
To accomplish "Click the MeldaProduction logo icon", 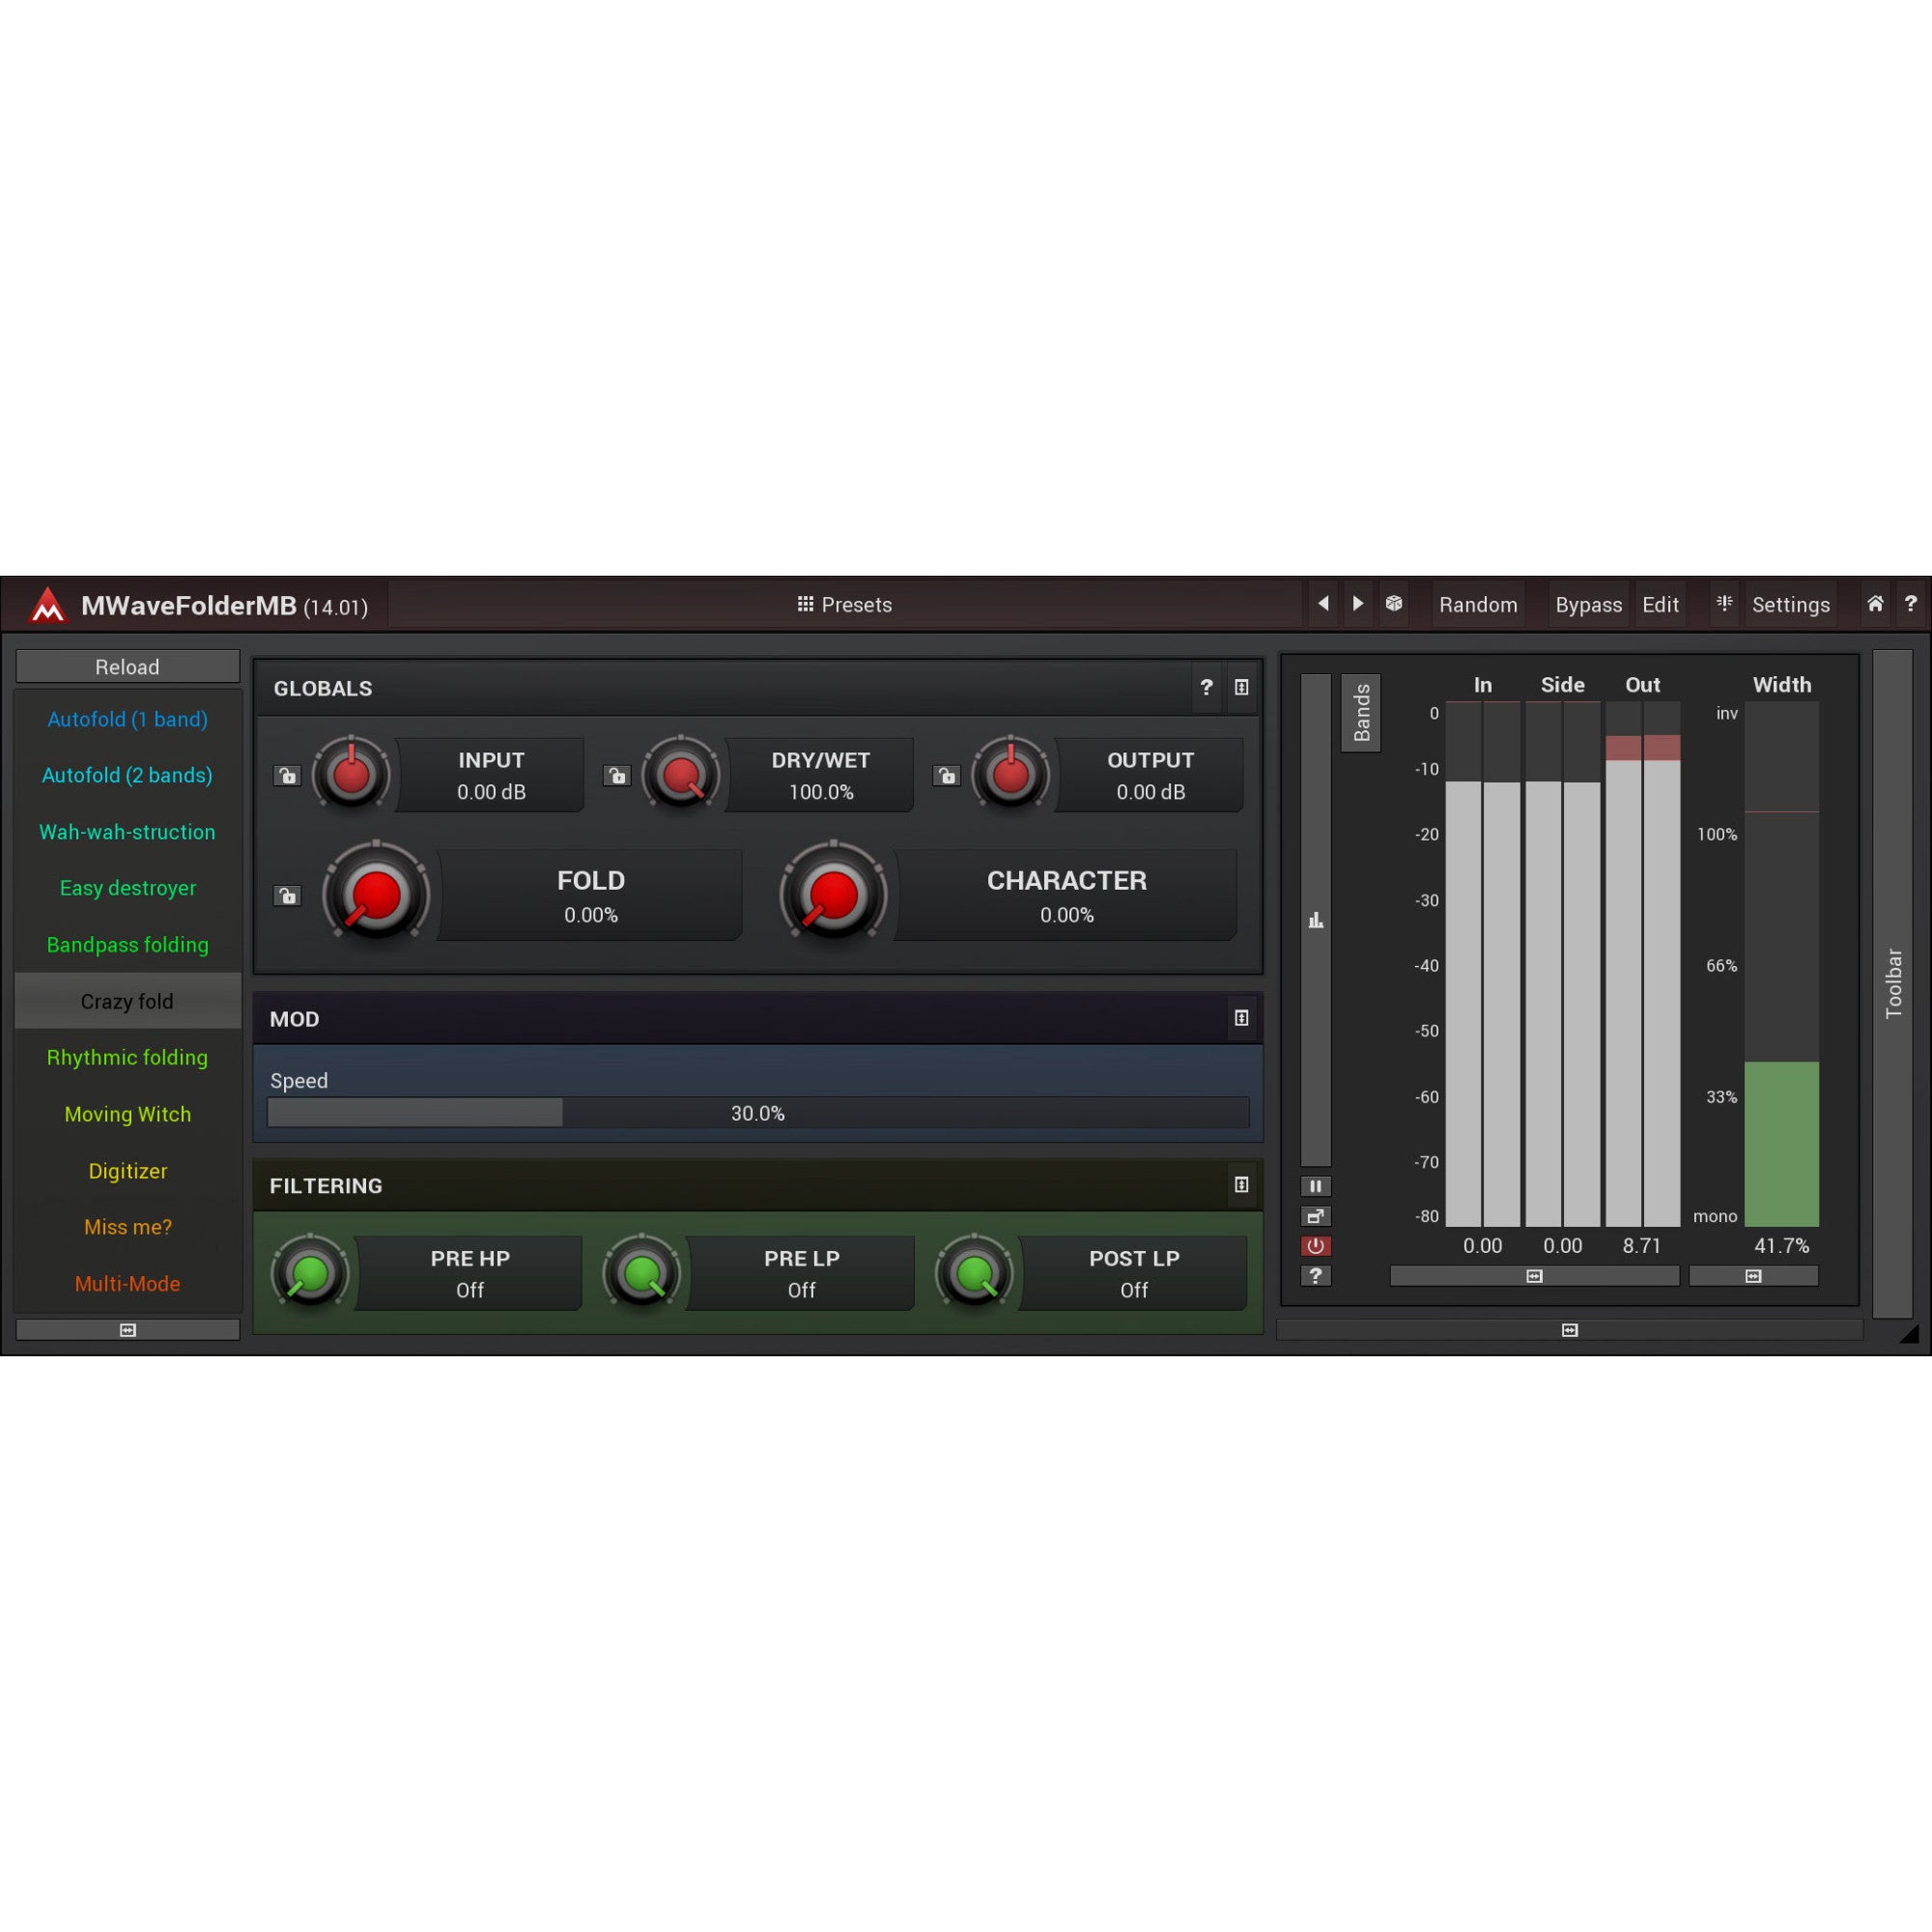I will (x=47, y=605).
